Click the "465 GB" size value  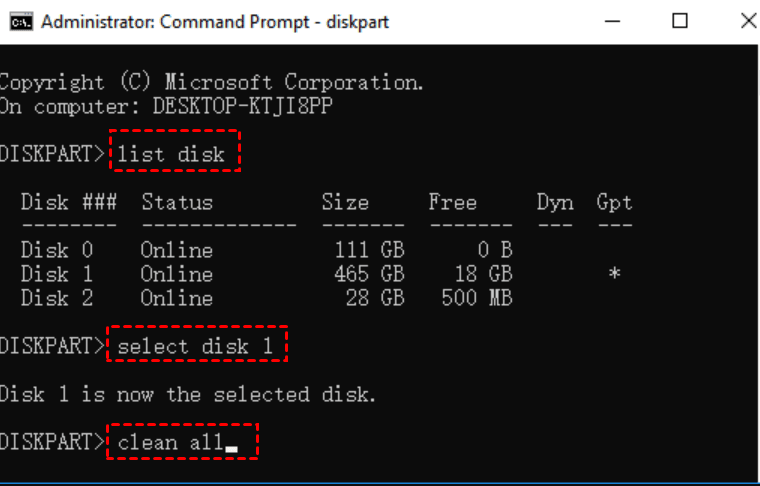369,275
